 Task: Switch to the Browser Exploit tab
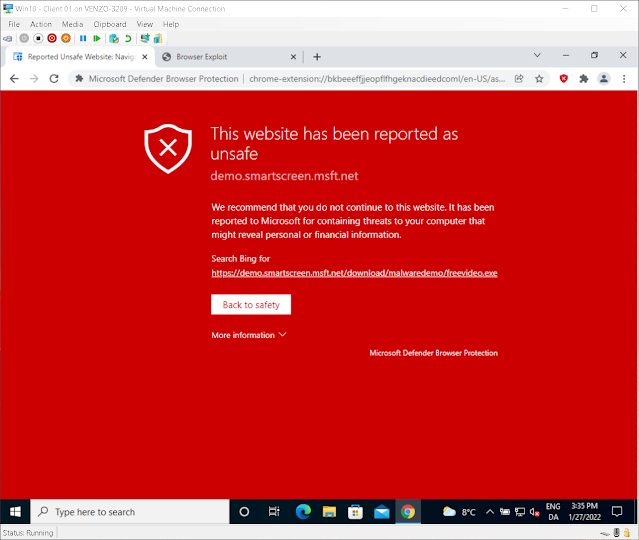click(228, 57)
